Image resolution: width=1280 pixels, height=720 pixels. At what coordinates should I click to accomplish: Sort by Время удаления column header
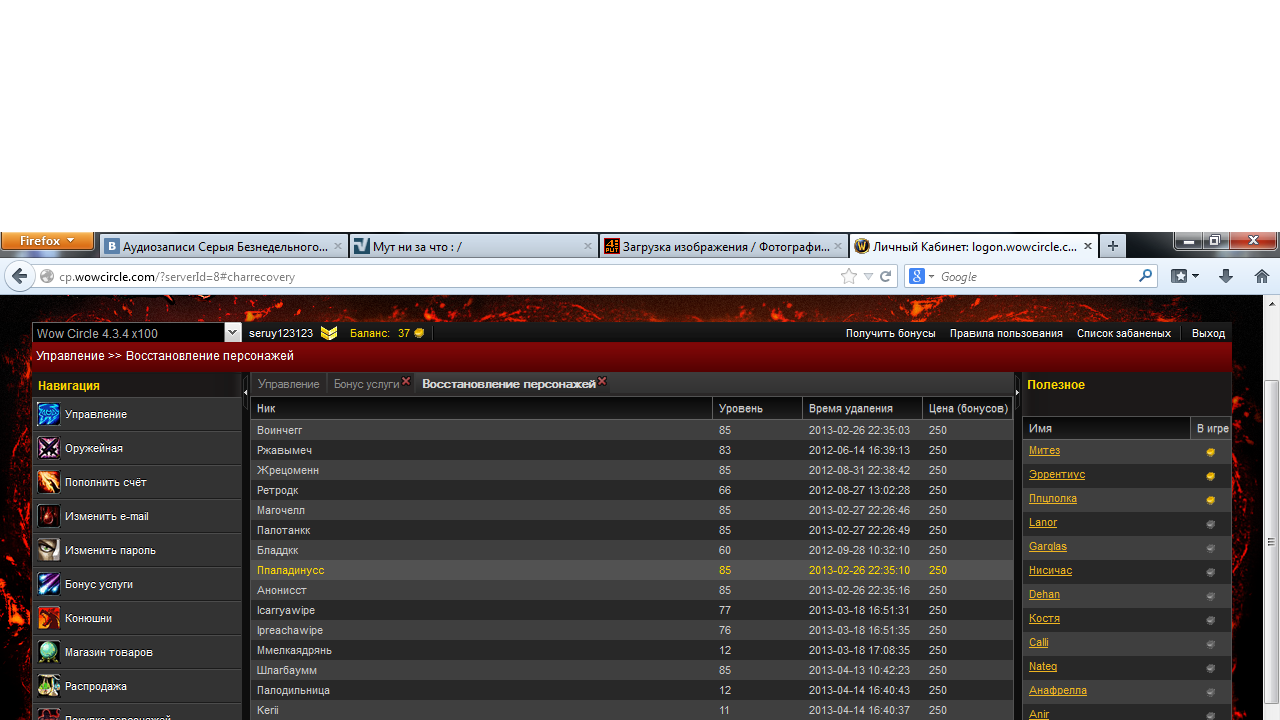pyautogui.click(x=862, y=408)
